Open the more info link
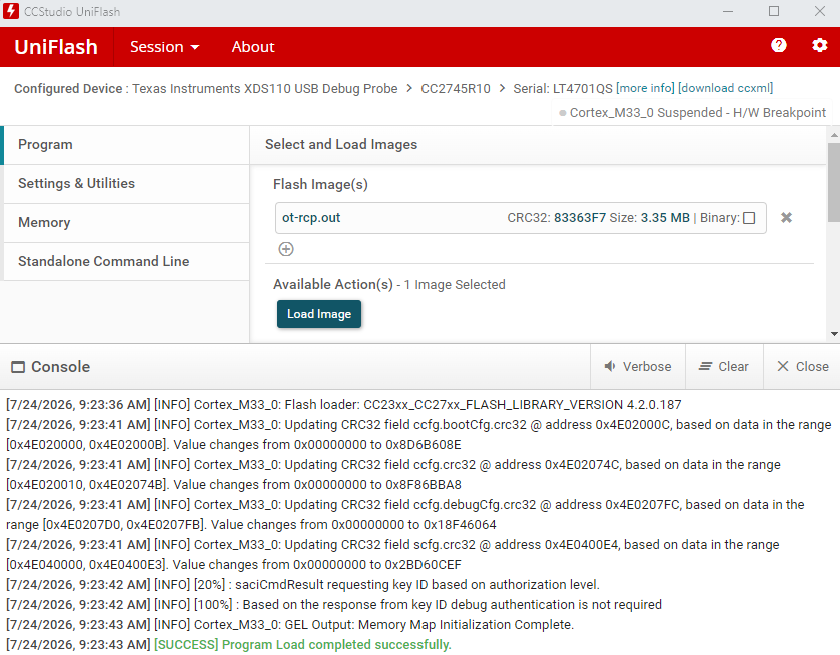The image size is (840, 655). click(x=645, y=88)
